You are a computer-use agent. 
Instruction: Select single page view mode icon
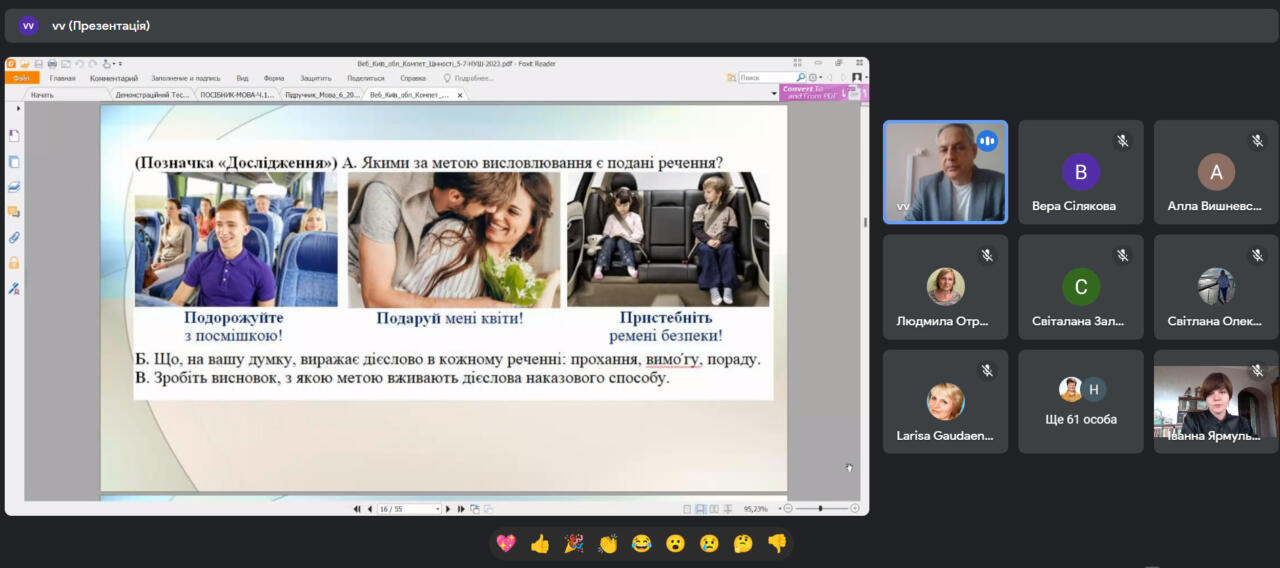tap(687, 509)
